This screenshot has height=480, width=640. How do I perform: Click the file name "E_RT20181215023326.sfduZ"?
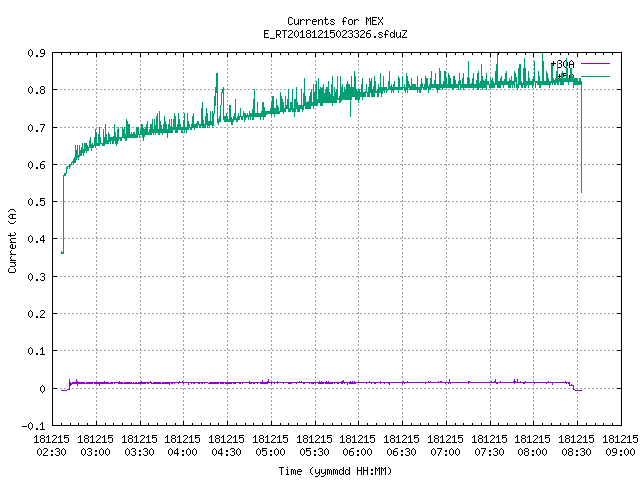point(335,34)
